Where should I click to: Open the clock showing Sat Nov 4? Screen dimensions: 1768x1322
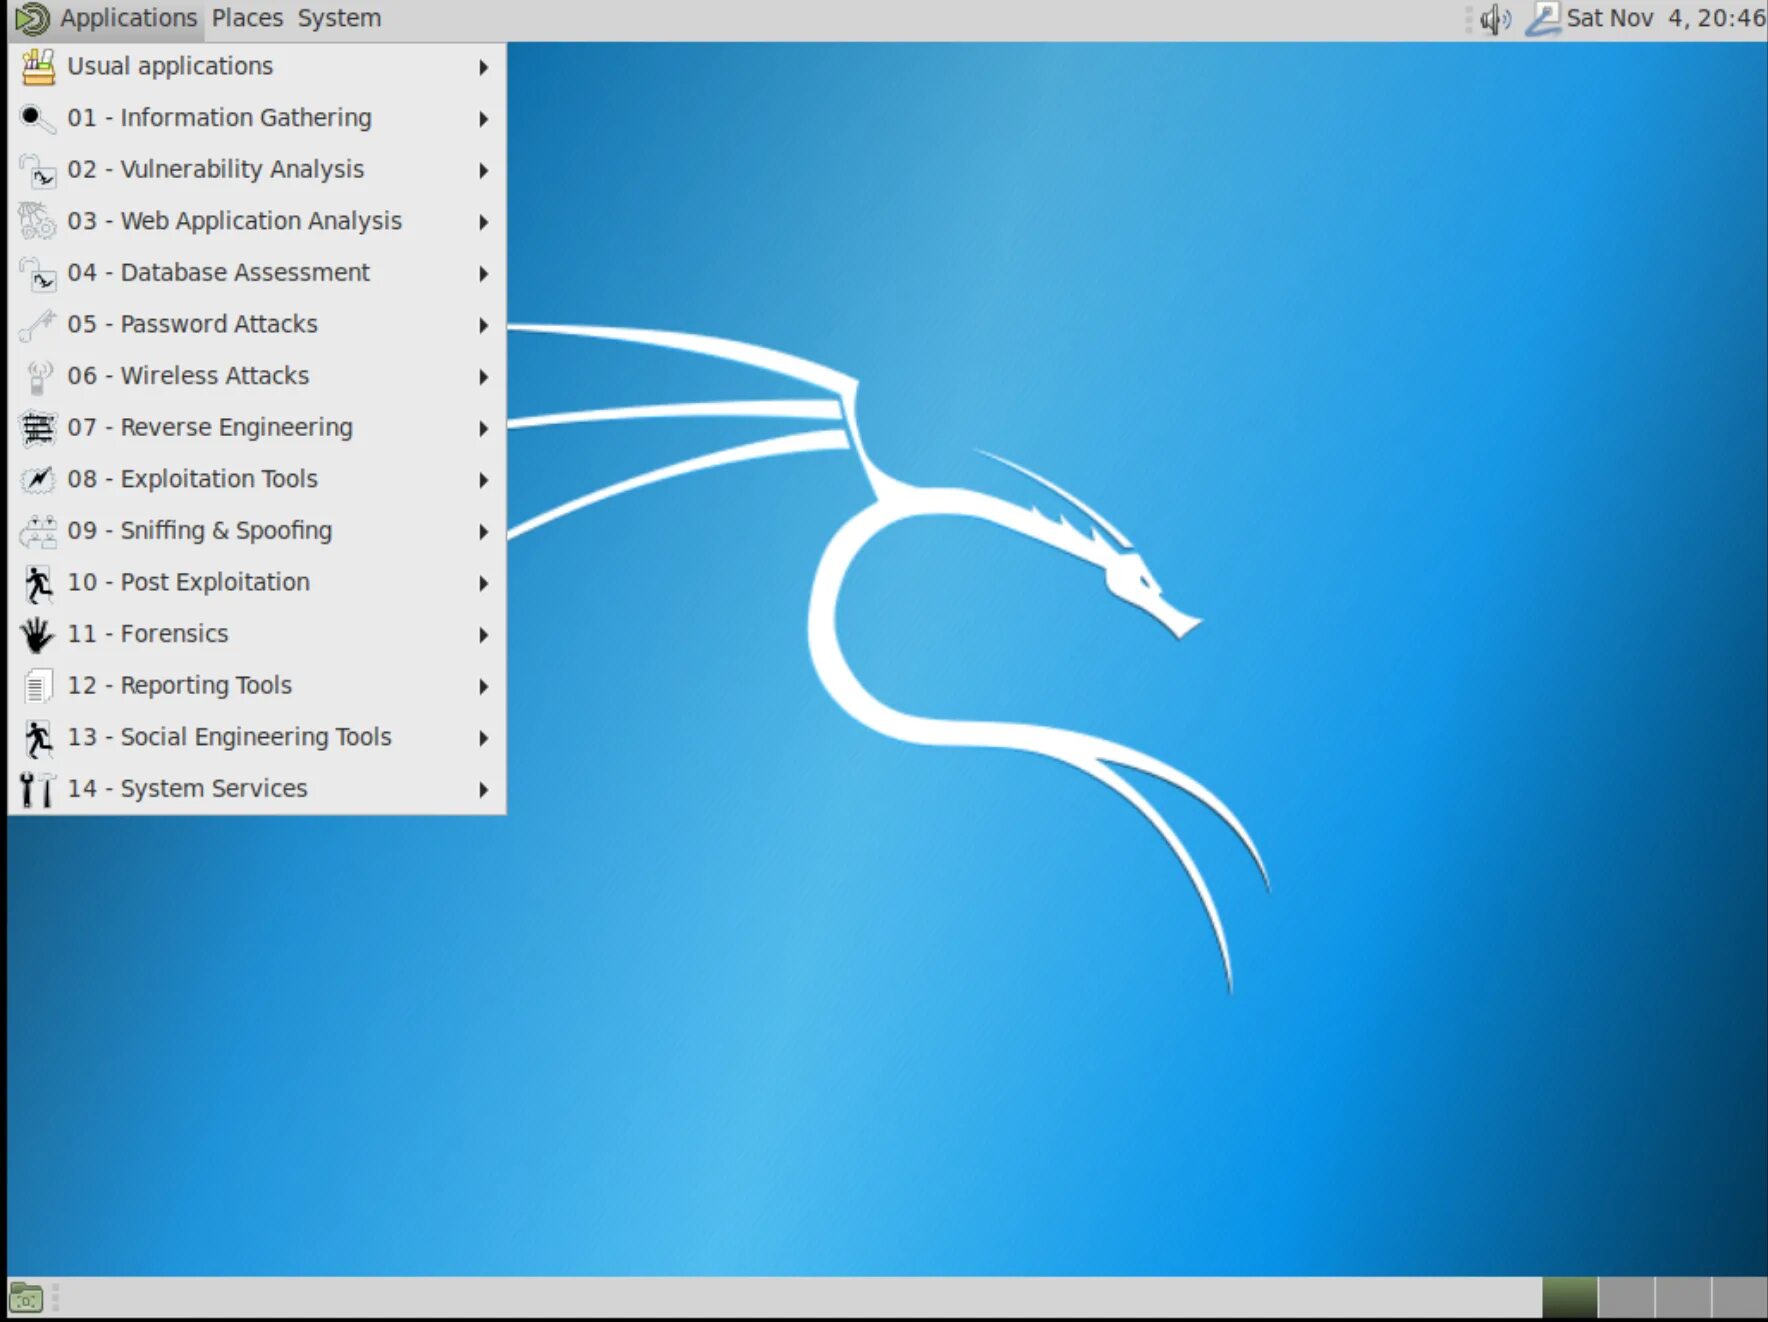point(1666,18)
